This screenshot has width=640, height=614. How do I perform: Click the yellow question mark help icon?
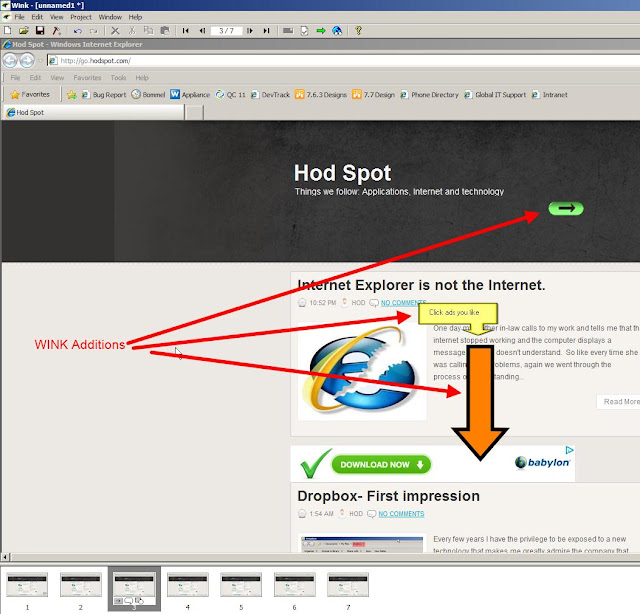[358, 31]
